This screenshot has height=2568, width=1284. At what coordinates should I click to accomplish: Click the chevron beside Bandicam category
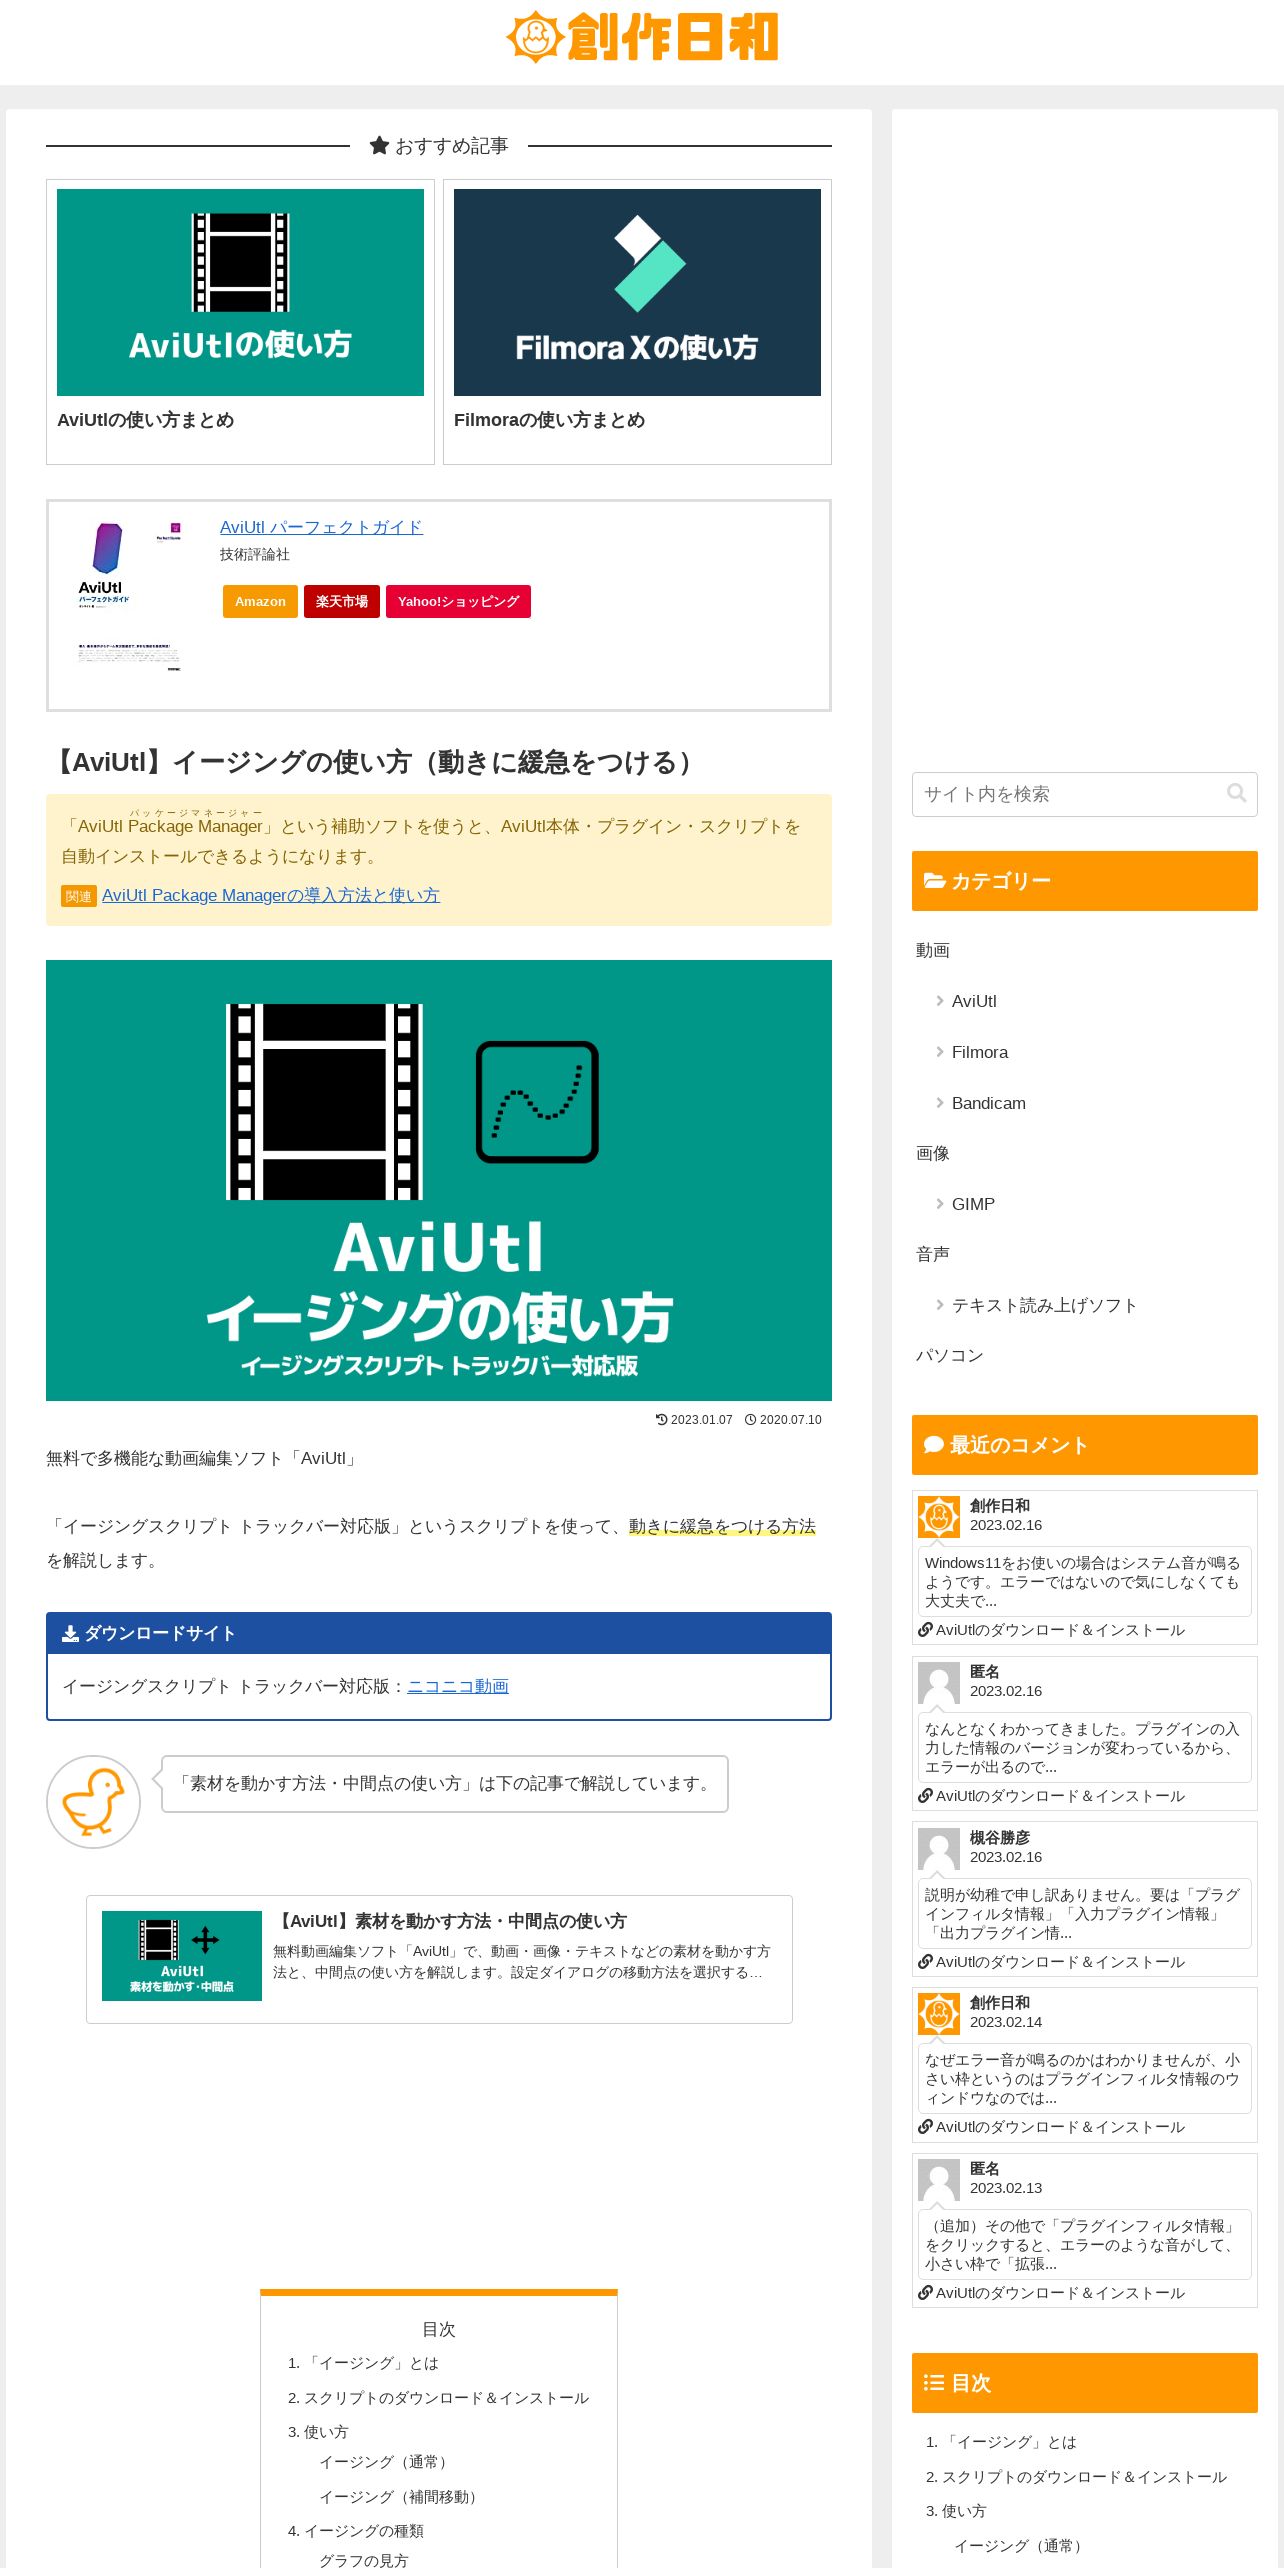click(940, 1103)
